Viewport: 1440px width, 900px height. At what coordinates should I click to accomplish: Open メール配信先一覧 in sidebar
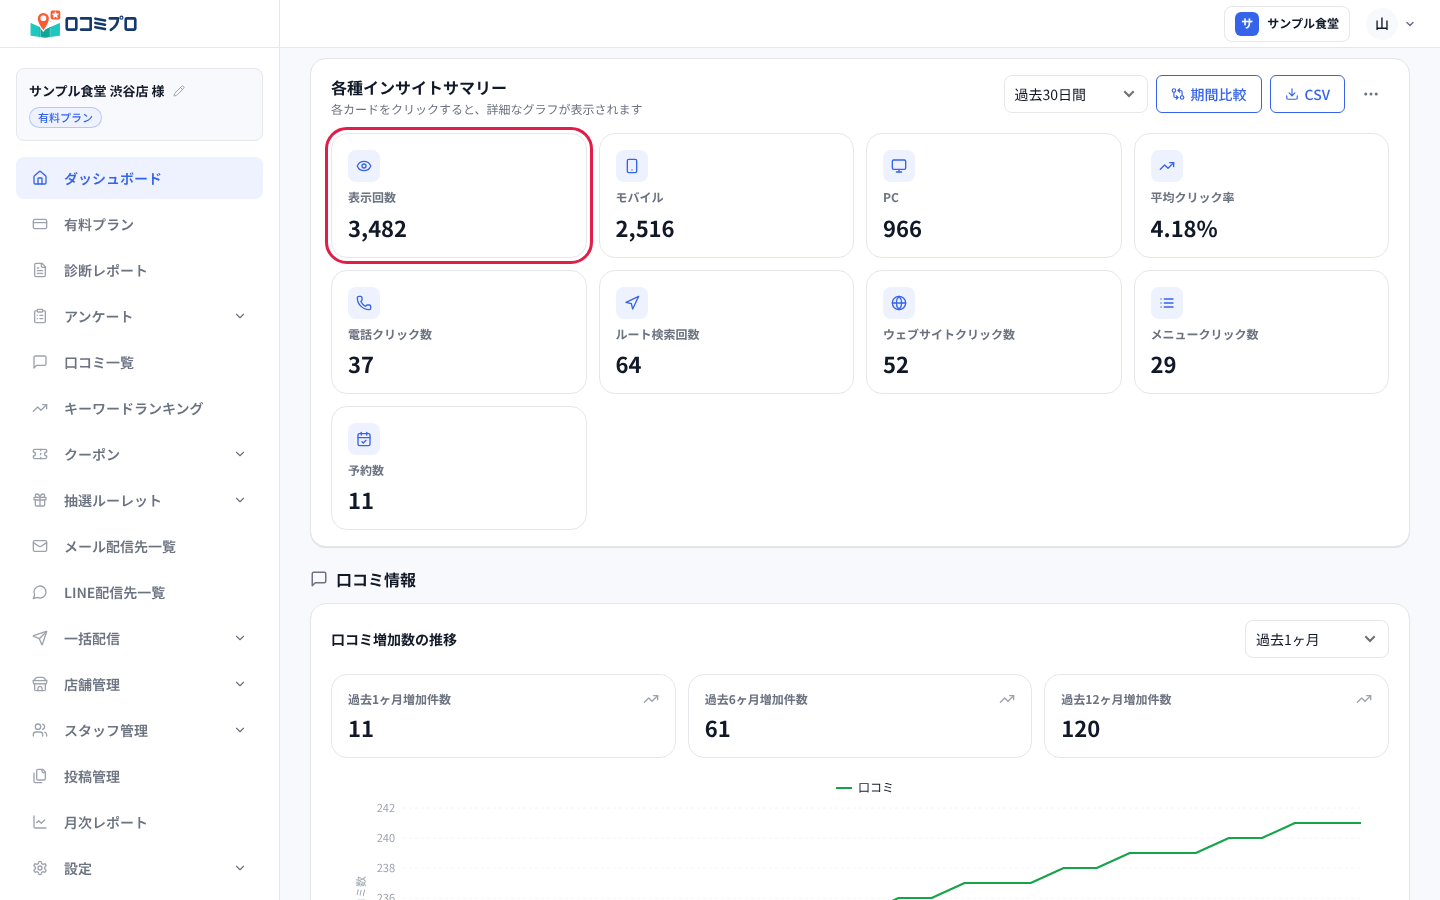tap(139, 546)
